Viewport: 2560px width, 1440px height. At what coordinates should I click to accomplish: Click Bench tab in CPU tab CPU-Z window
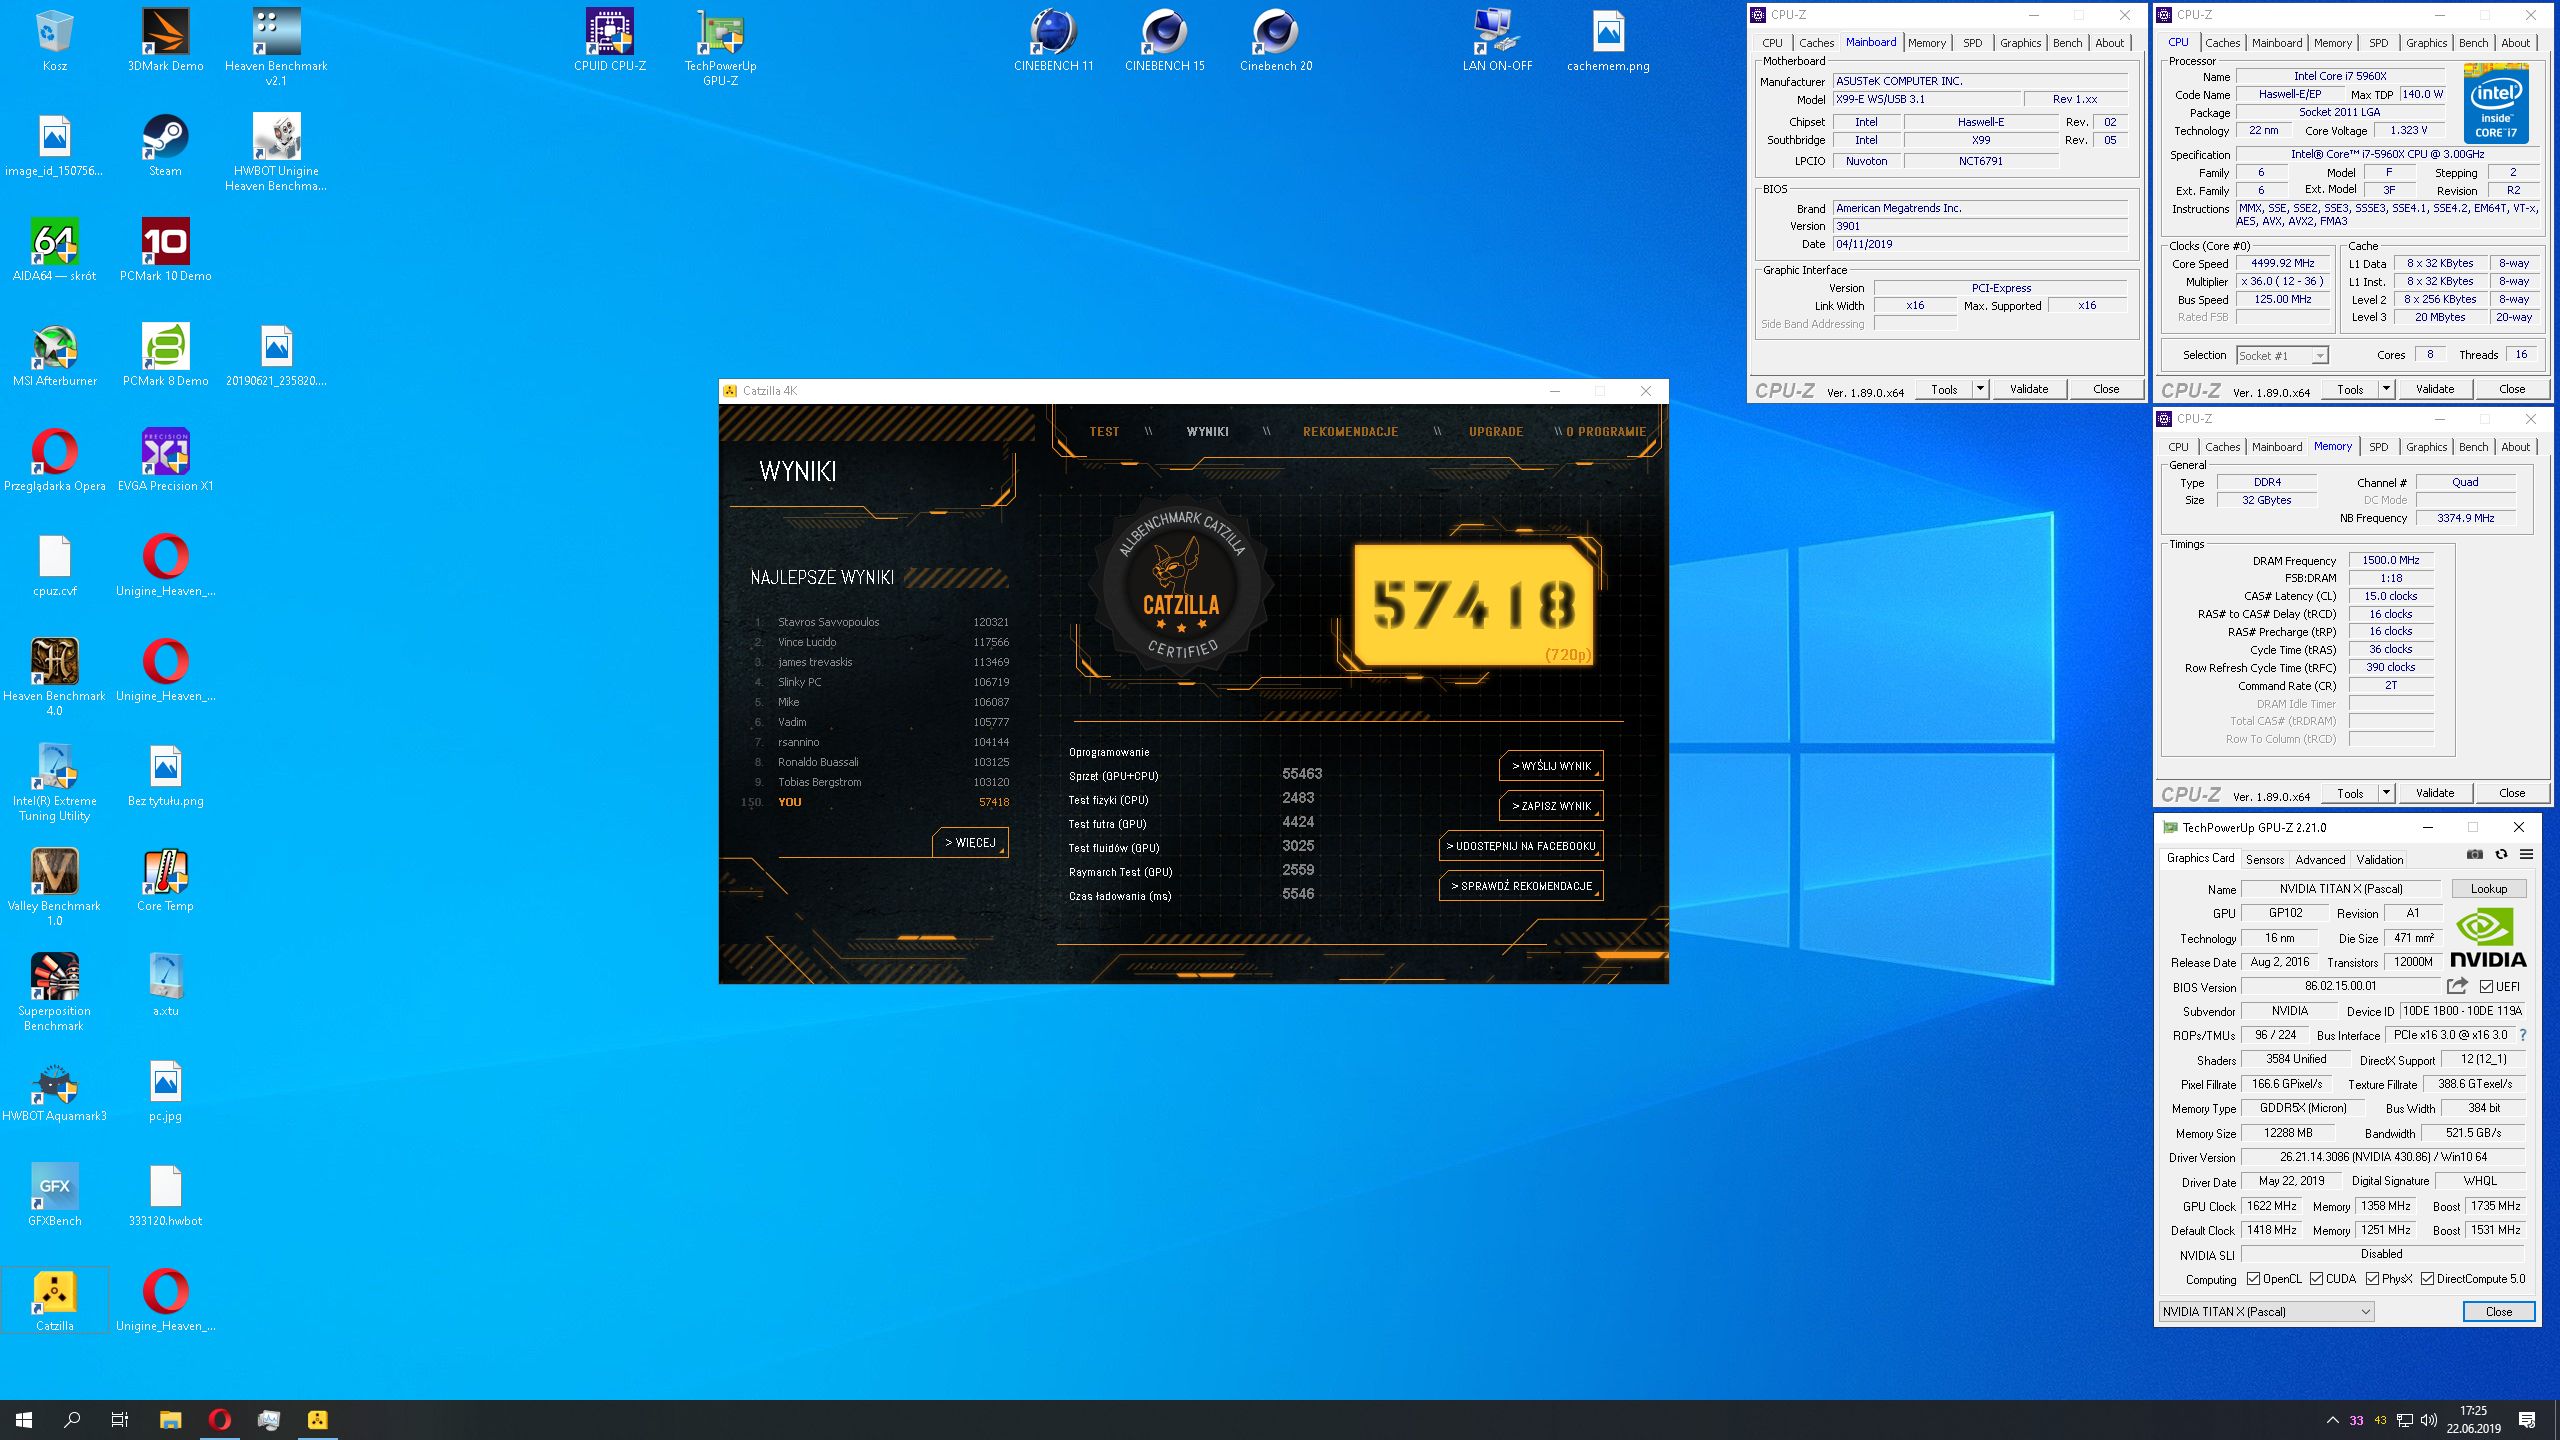coord(2473,43)
